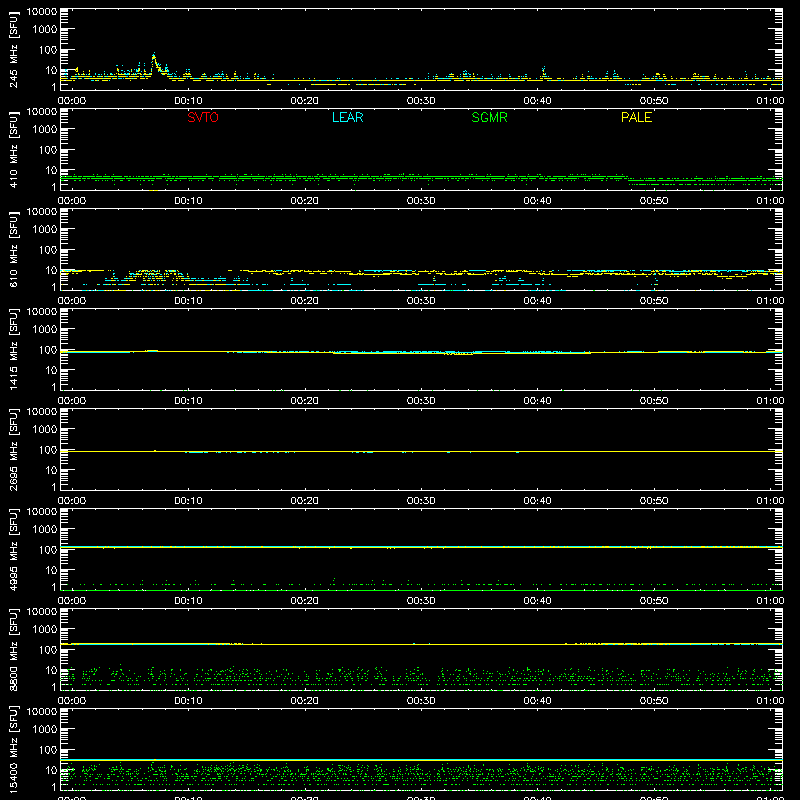Click the 100 tick of the 610 MHz panel
The width and height of the screenshot is (800, 800).
[x=48, y=250]
